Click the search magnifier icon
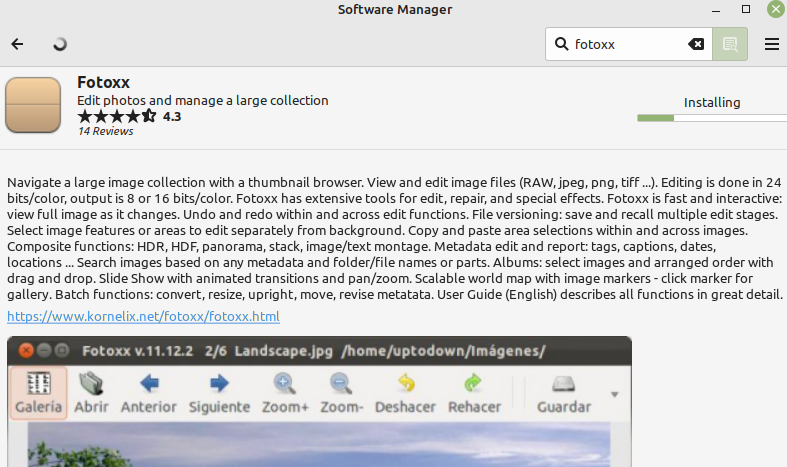The width and height of the screenshot is (787, 467). [561, 44]
